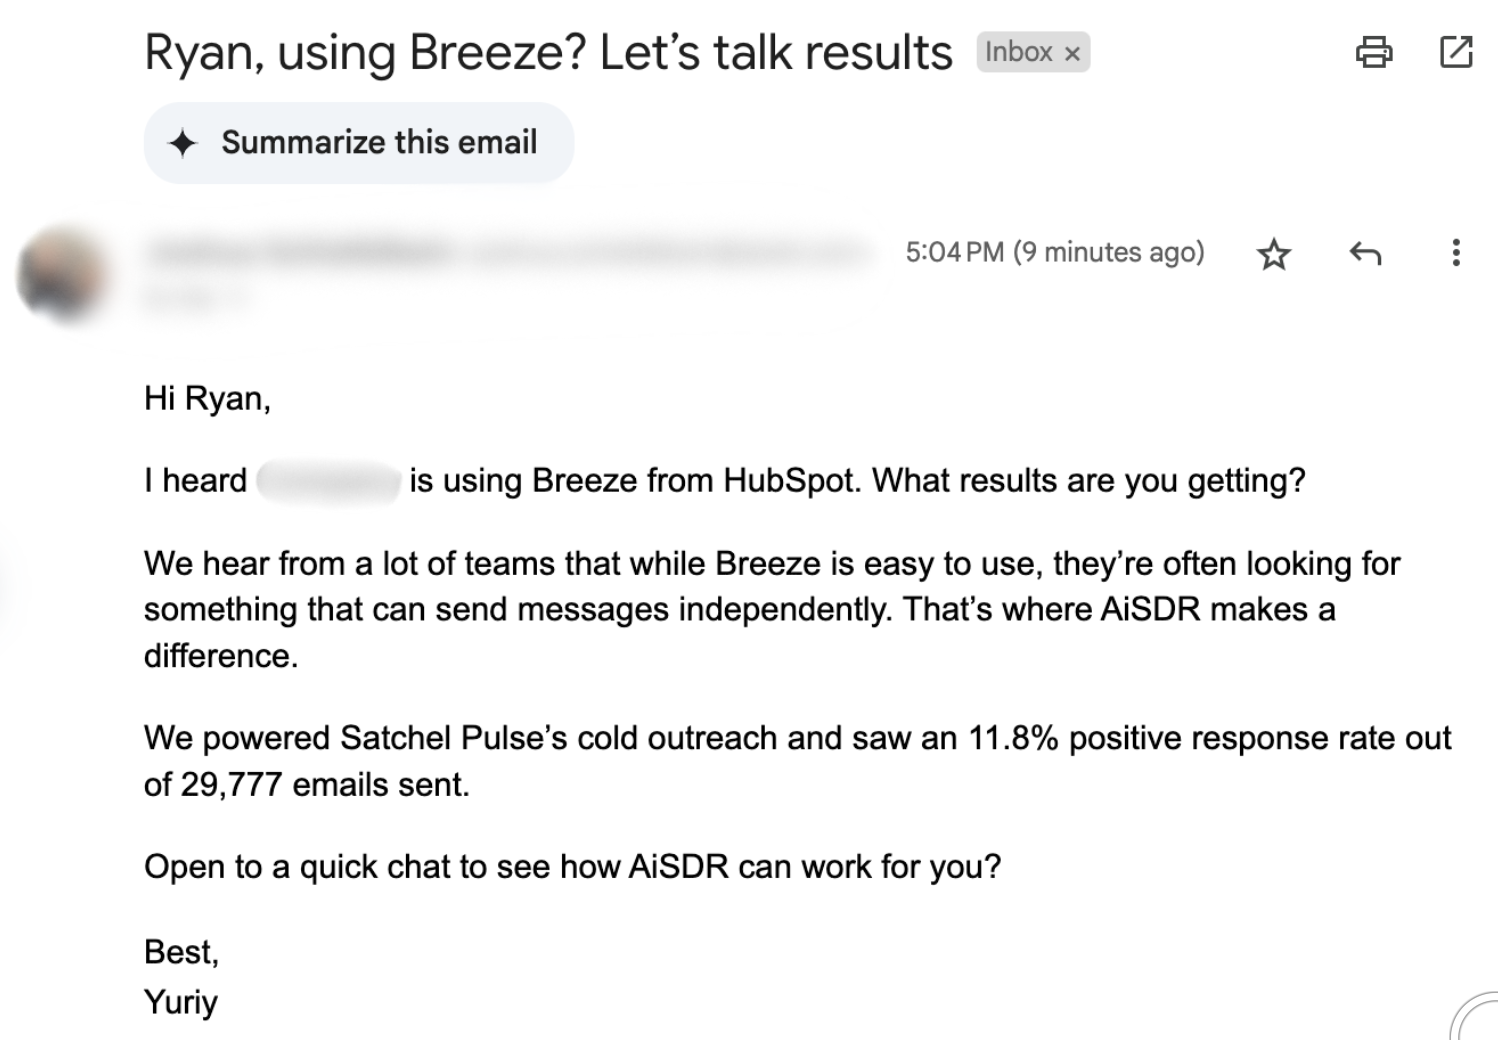Image resolution: width=1498 pixels, height=1040 pixels.
Task: Click the Inbox label chip
Action: click(1018, 52)
